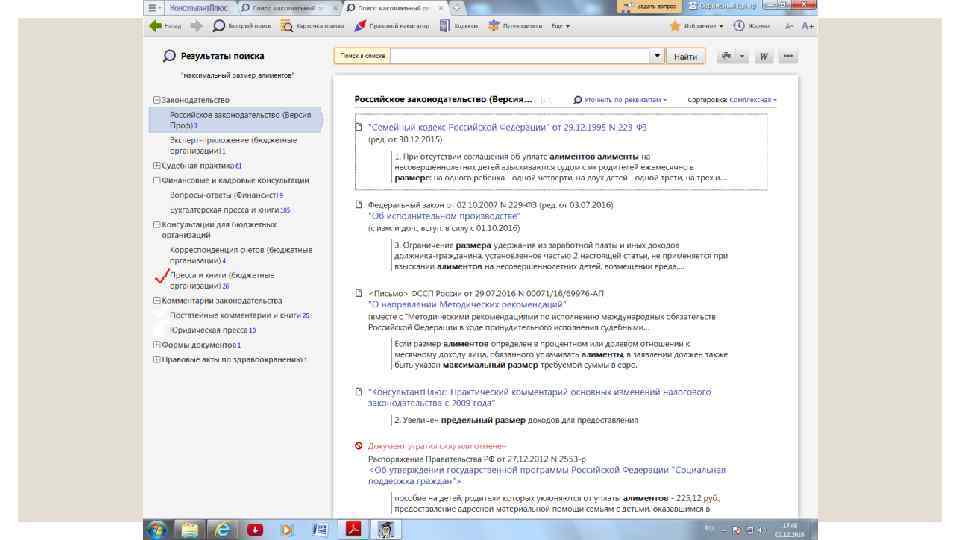Viewport: 960px width, 540px height.
Task: Select Корреспонденция счетов (бюджетные организации)
Action: click(241, 255)
